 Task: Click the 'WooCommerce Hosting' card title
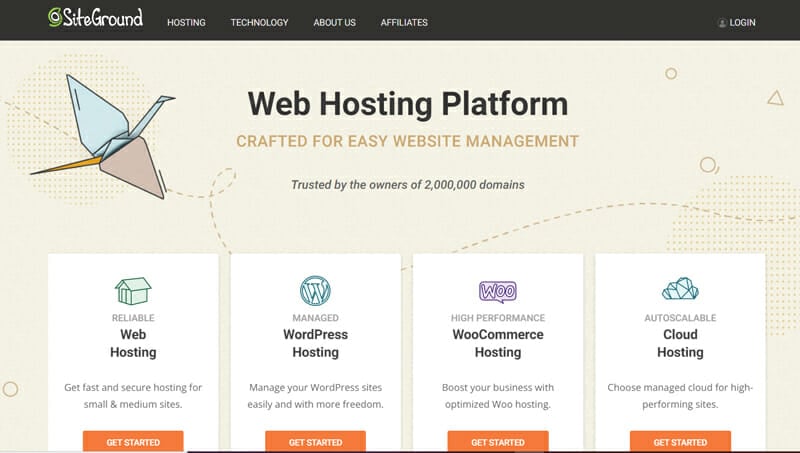(x=498, y=343)
